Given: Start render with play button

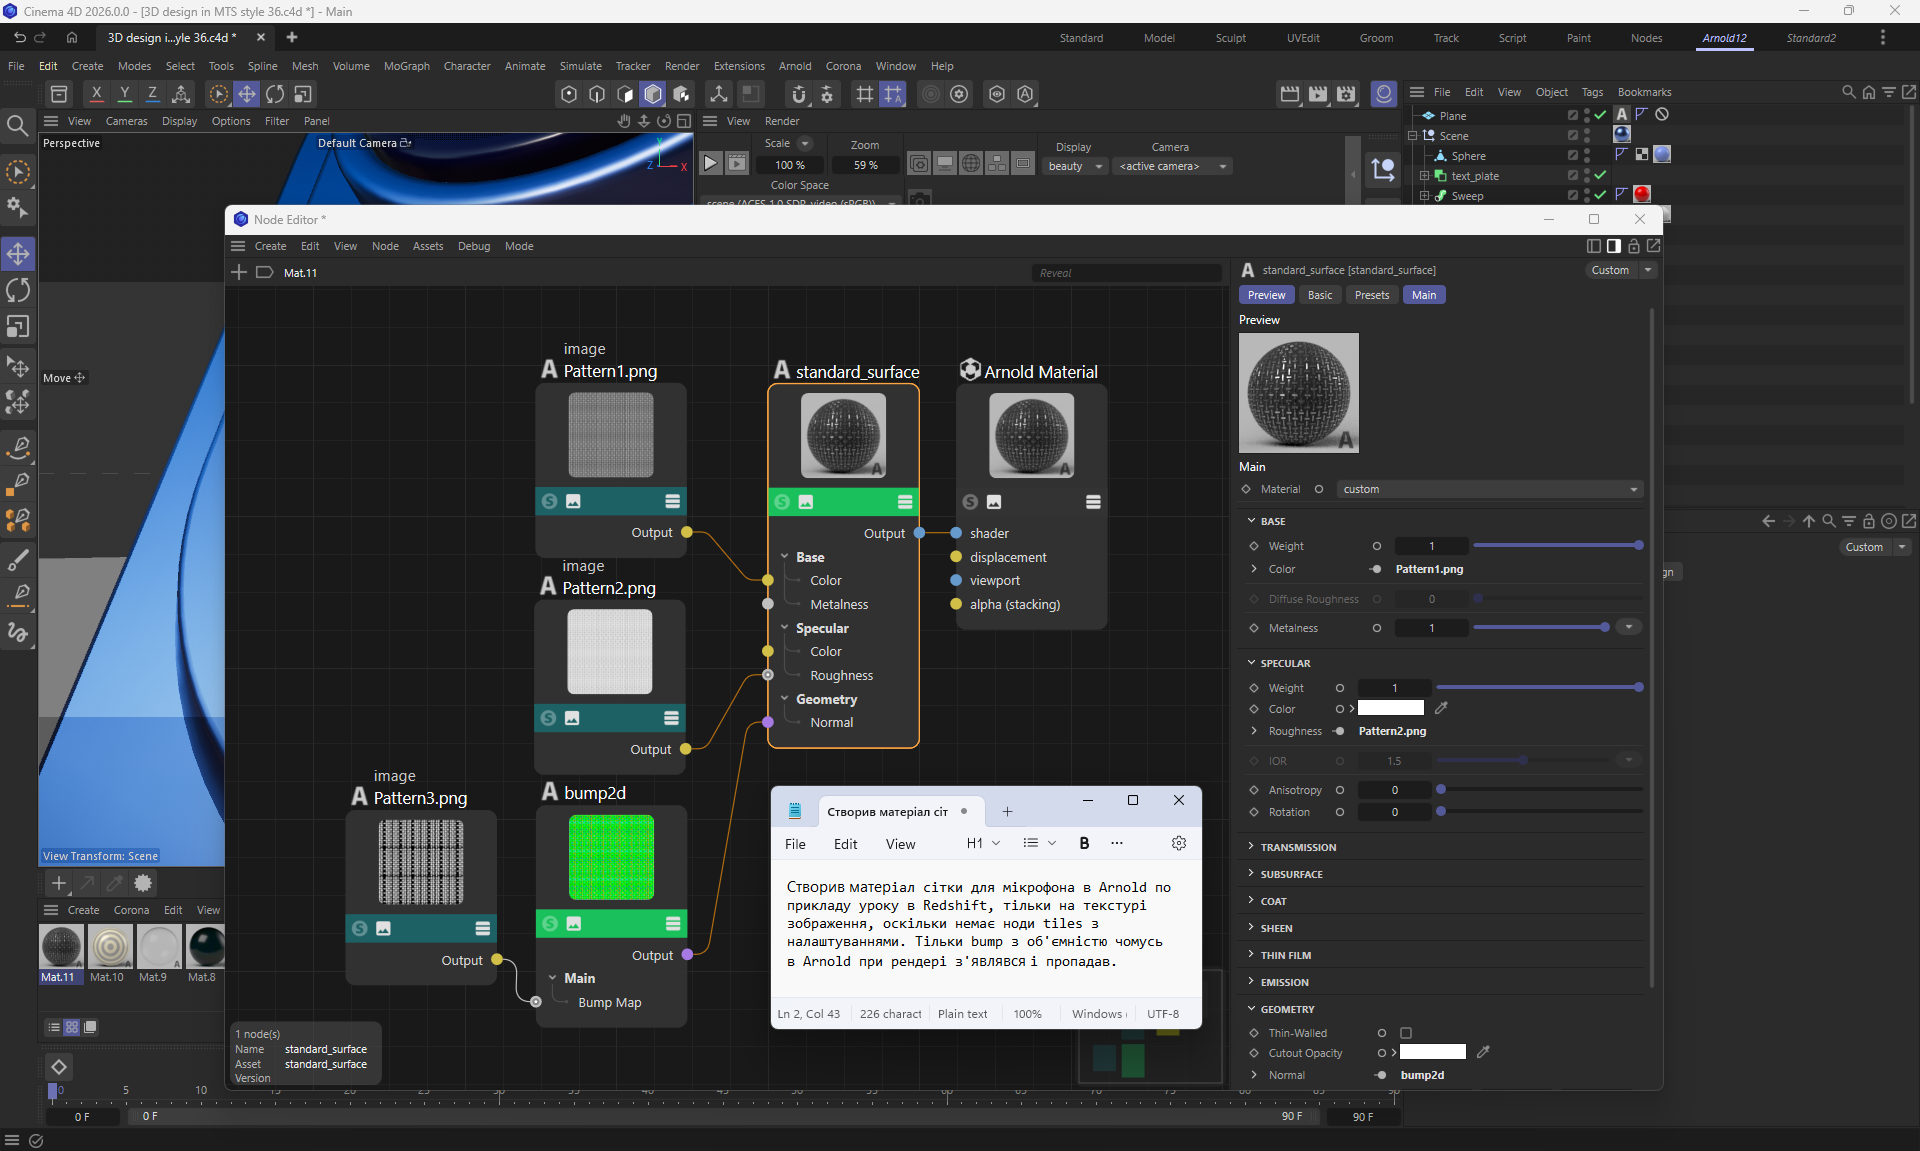Looking at the screenshot, I should 710,164.
